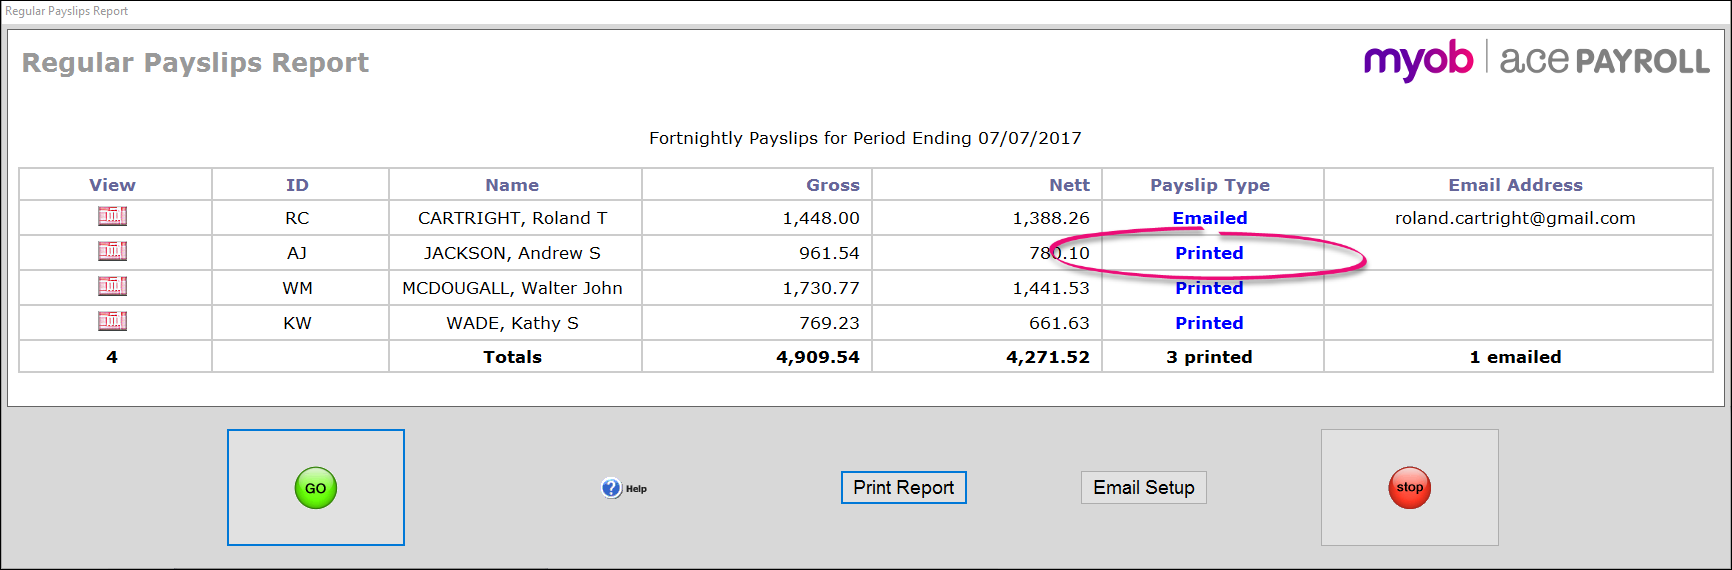
Task: Click the name JACKSON, Andrew S
Action: point(513,253)
